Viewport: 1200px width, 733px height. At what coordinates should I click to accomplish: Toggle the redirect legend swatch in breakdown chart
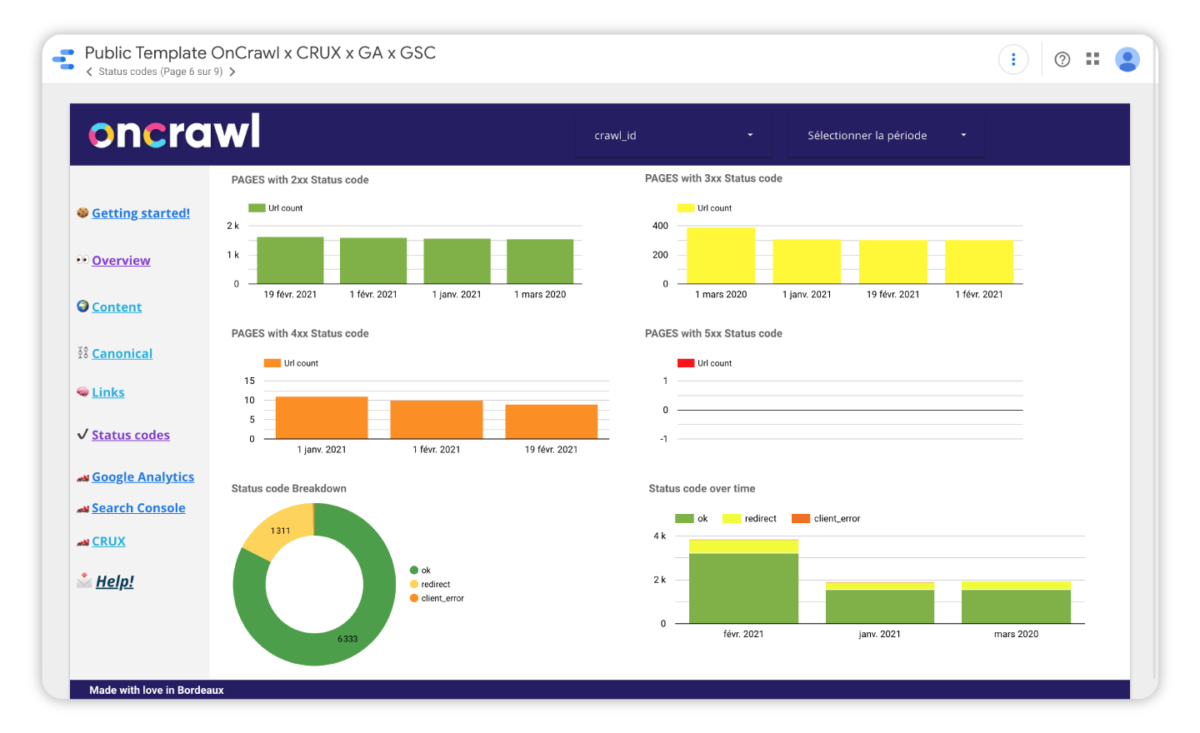414,584
